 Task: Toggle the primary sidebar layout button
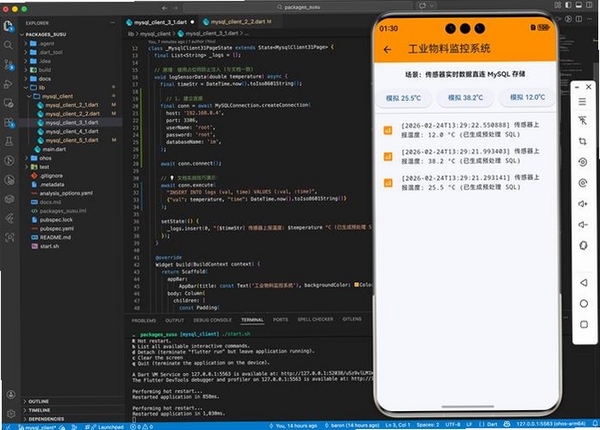(568, 5)
